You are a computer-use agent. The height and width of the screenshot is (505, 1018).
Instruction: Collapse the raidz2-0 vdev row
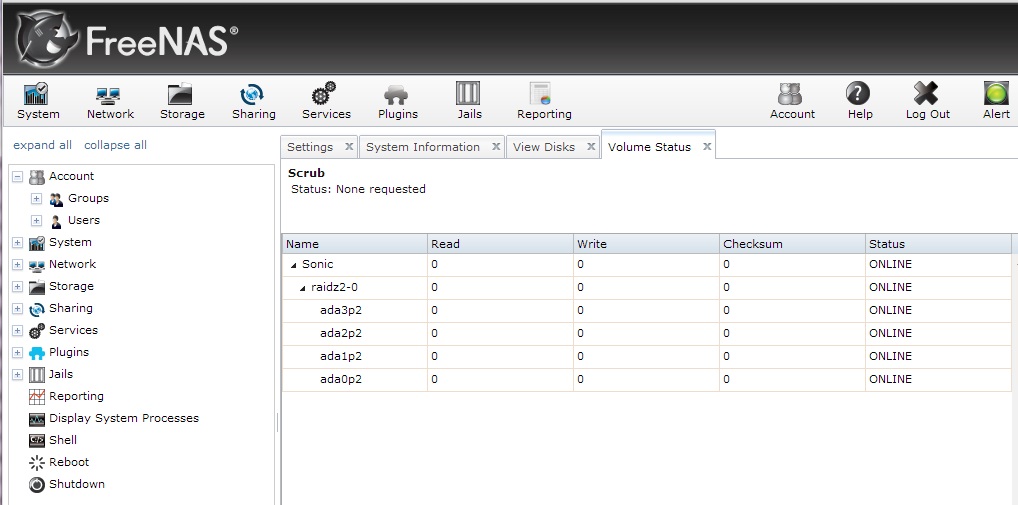click(303, 288)
